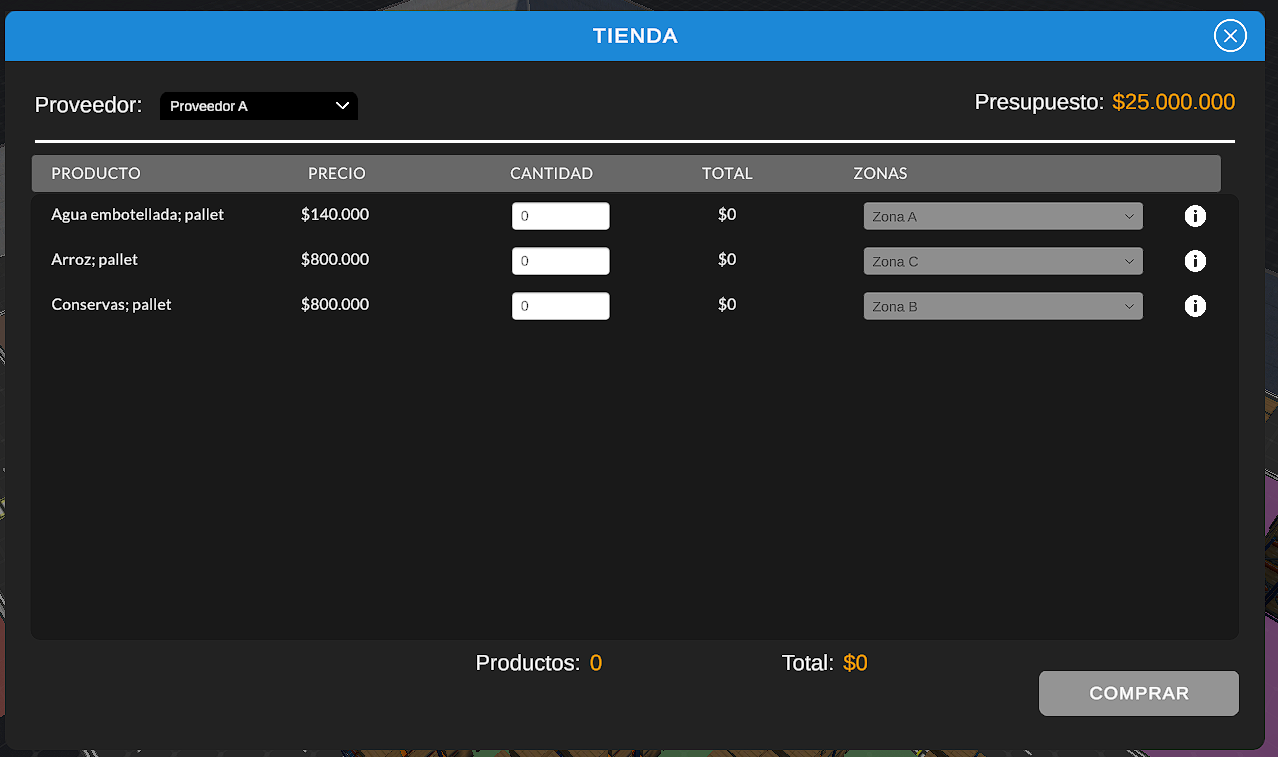
Task: Open info for Conservas pallet
Action: [x=1195, y=306]
